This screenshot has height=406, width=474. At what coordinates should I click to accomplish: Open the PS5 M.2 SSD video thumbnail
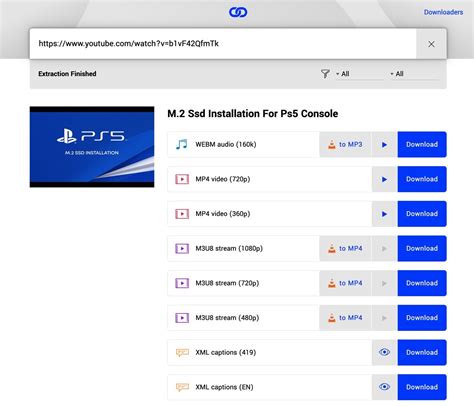[92, 147]
